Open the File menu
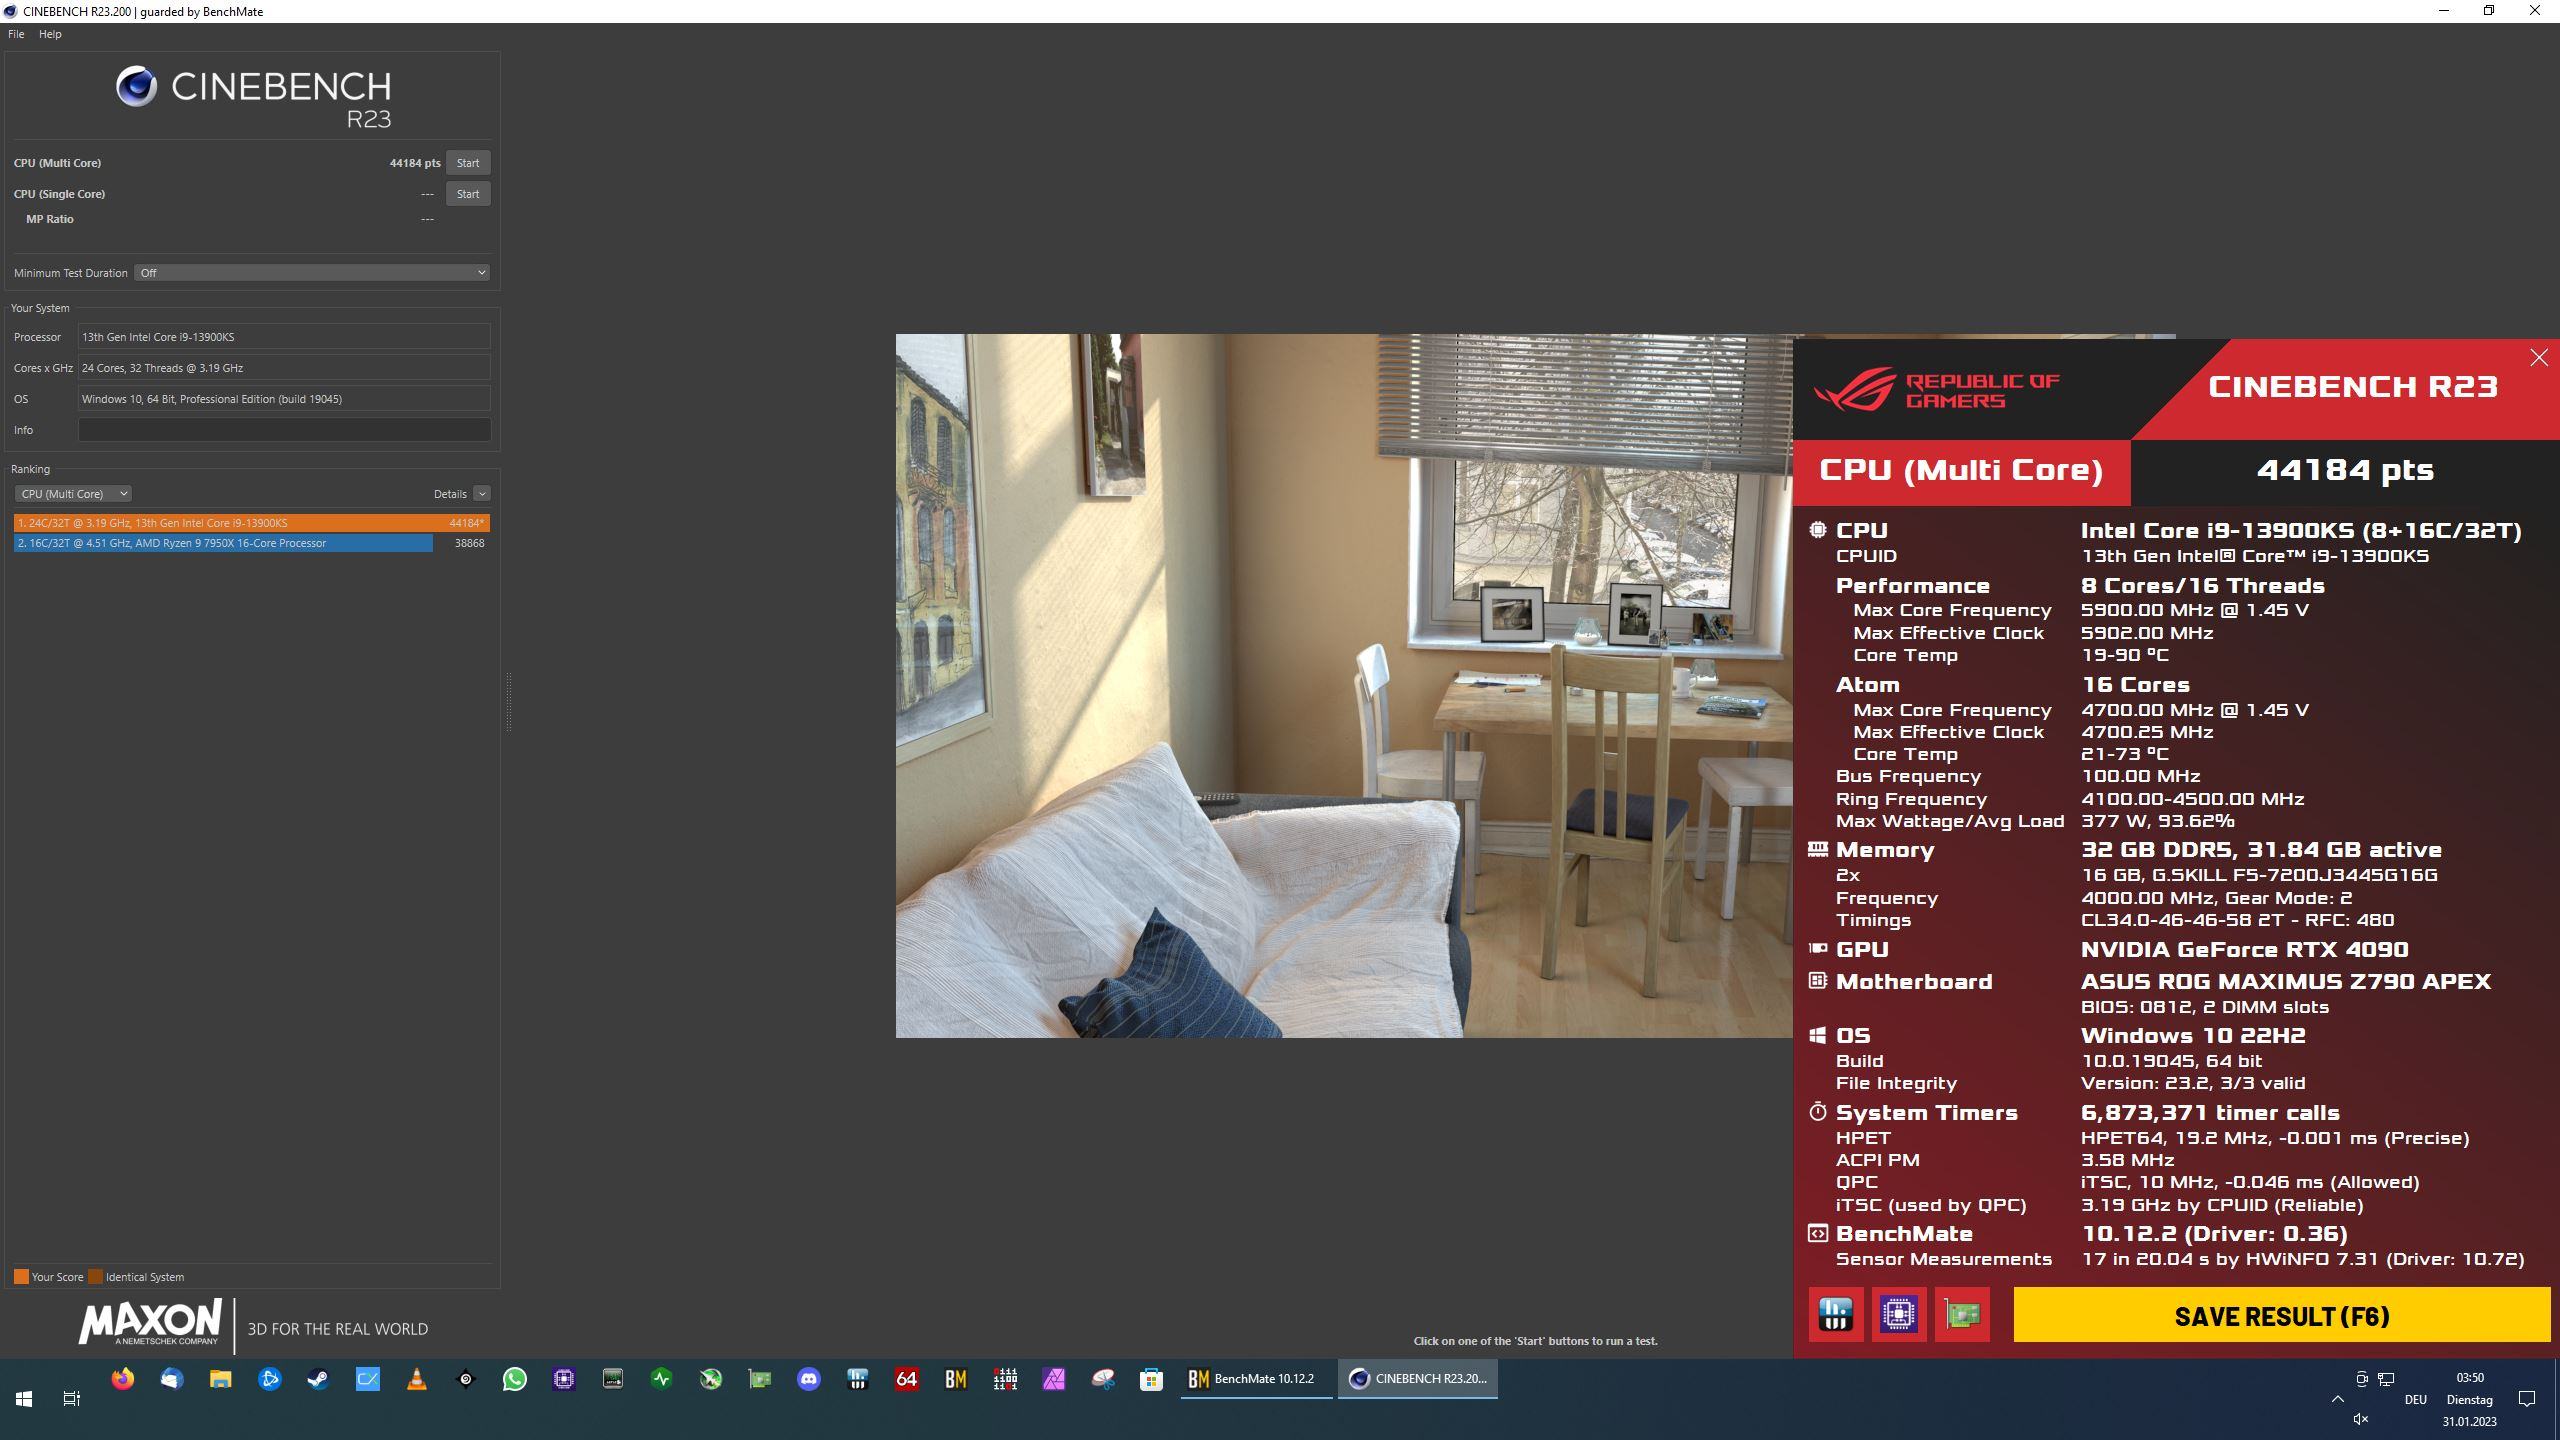The image size is (2560, 1440). click(x=16, y=34)
